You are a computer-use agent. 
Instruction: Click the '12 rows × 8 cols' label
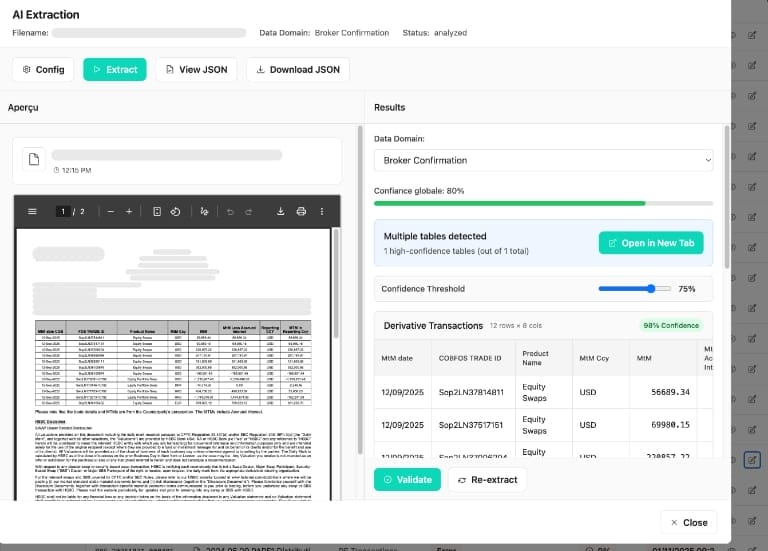point(516,326)
